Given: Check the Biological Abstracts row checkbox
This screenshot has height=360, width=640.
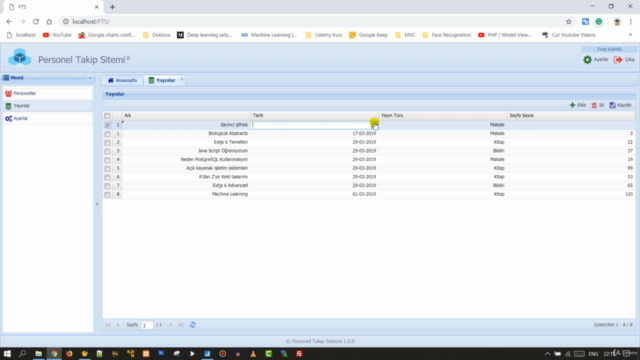Looking at the screenshot, I should pyautogui.click(x=107, y=134).
